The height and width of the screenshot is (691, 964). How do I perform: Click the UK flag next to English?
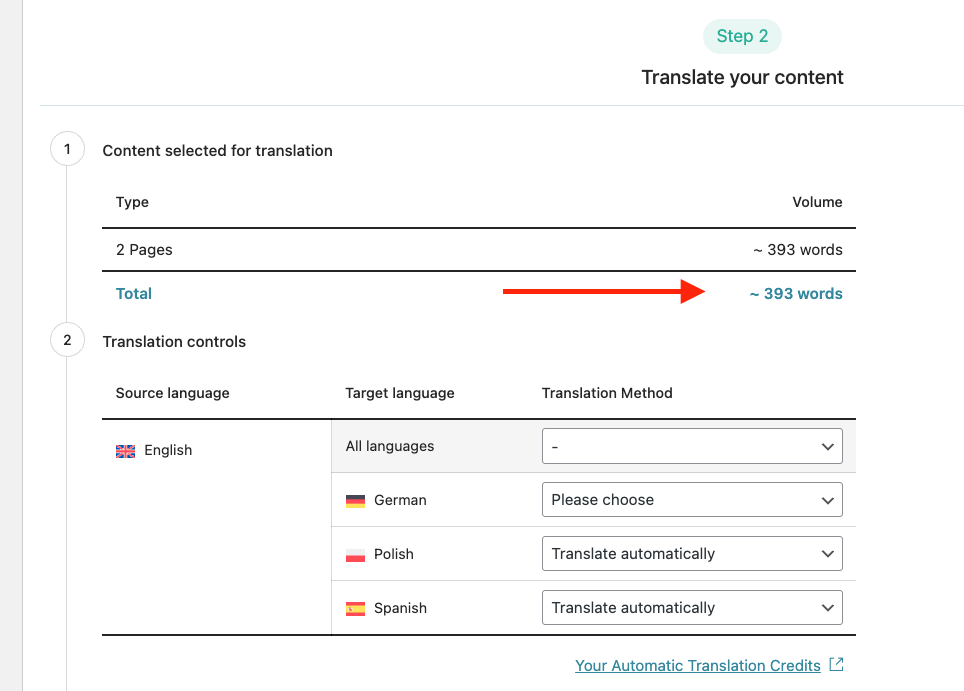[x=125, y=451]
